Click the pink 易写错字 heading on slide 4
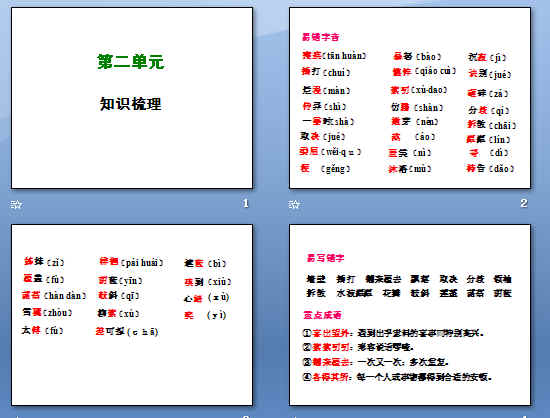The height and width of the screenshot is (418, 550). click(x=325, y=258)
